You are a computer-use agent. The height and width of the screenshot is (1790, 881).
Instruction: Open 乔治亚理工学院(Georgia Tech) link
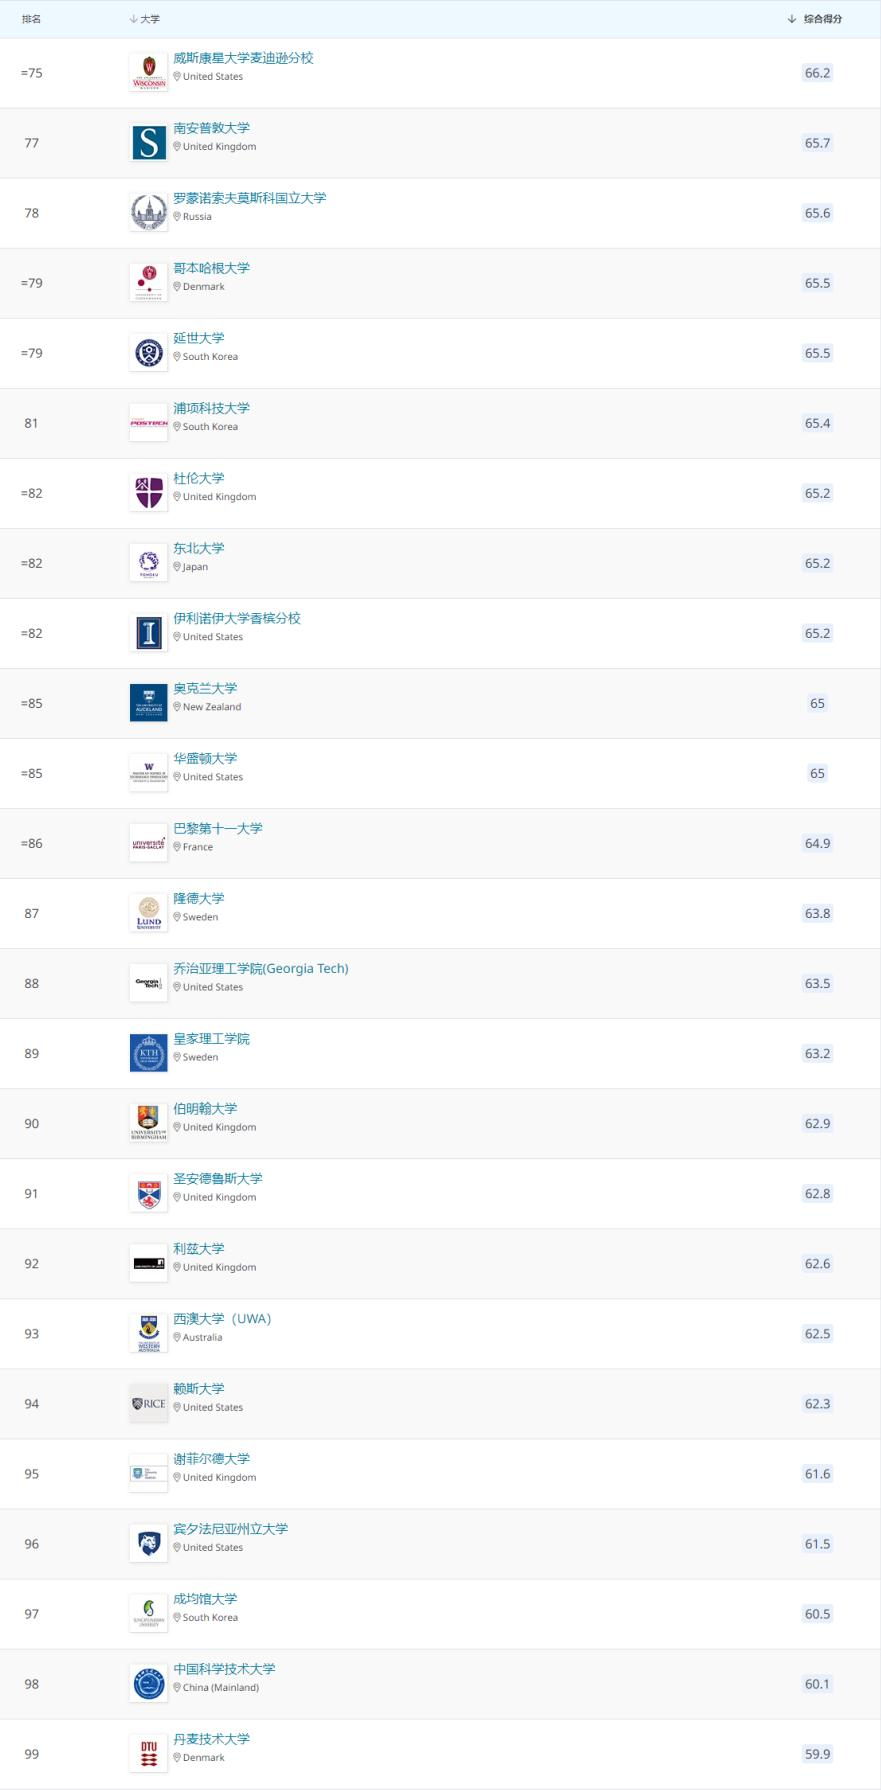[x=261, y=968]
